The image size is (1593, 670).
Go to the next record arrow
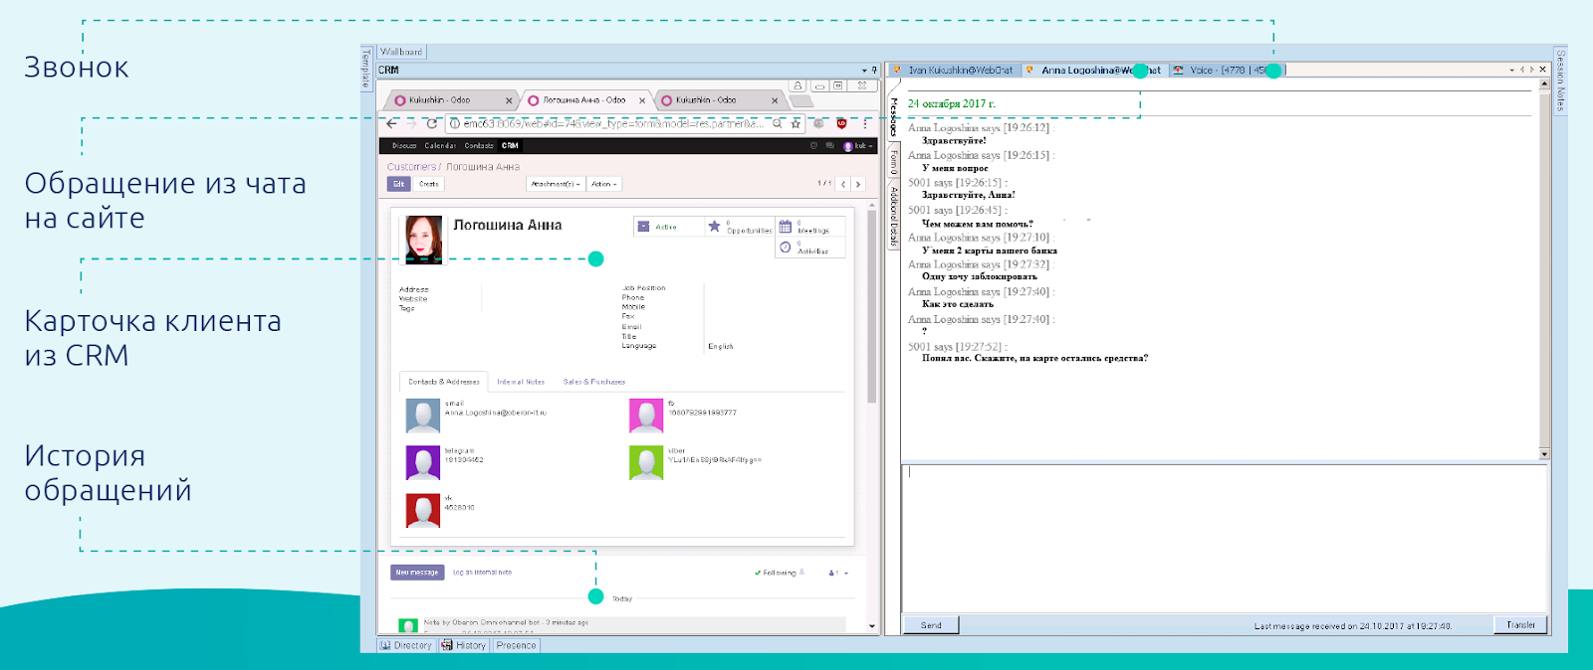coord(858,184)
